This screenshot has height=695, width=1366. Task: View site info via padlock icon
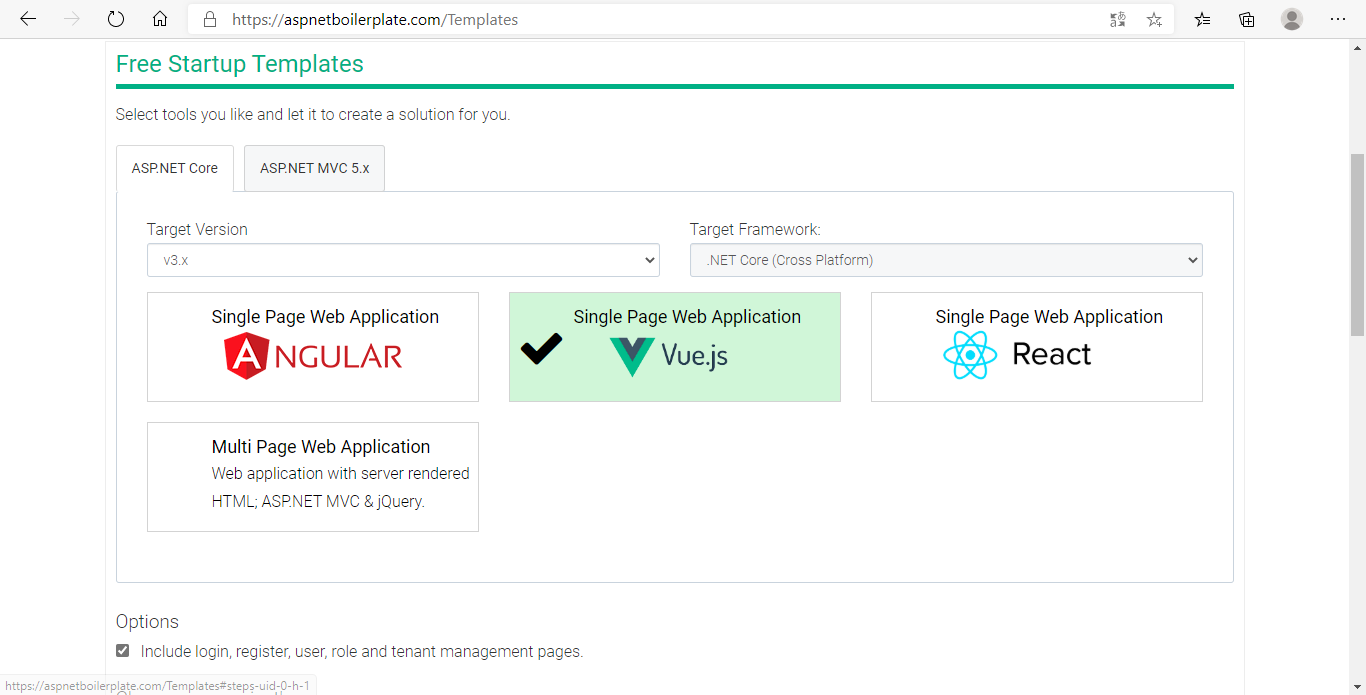[210, 19]
